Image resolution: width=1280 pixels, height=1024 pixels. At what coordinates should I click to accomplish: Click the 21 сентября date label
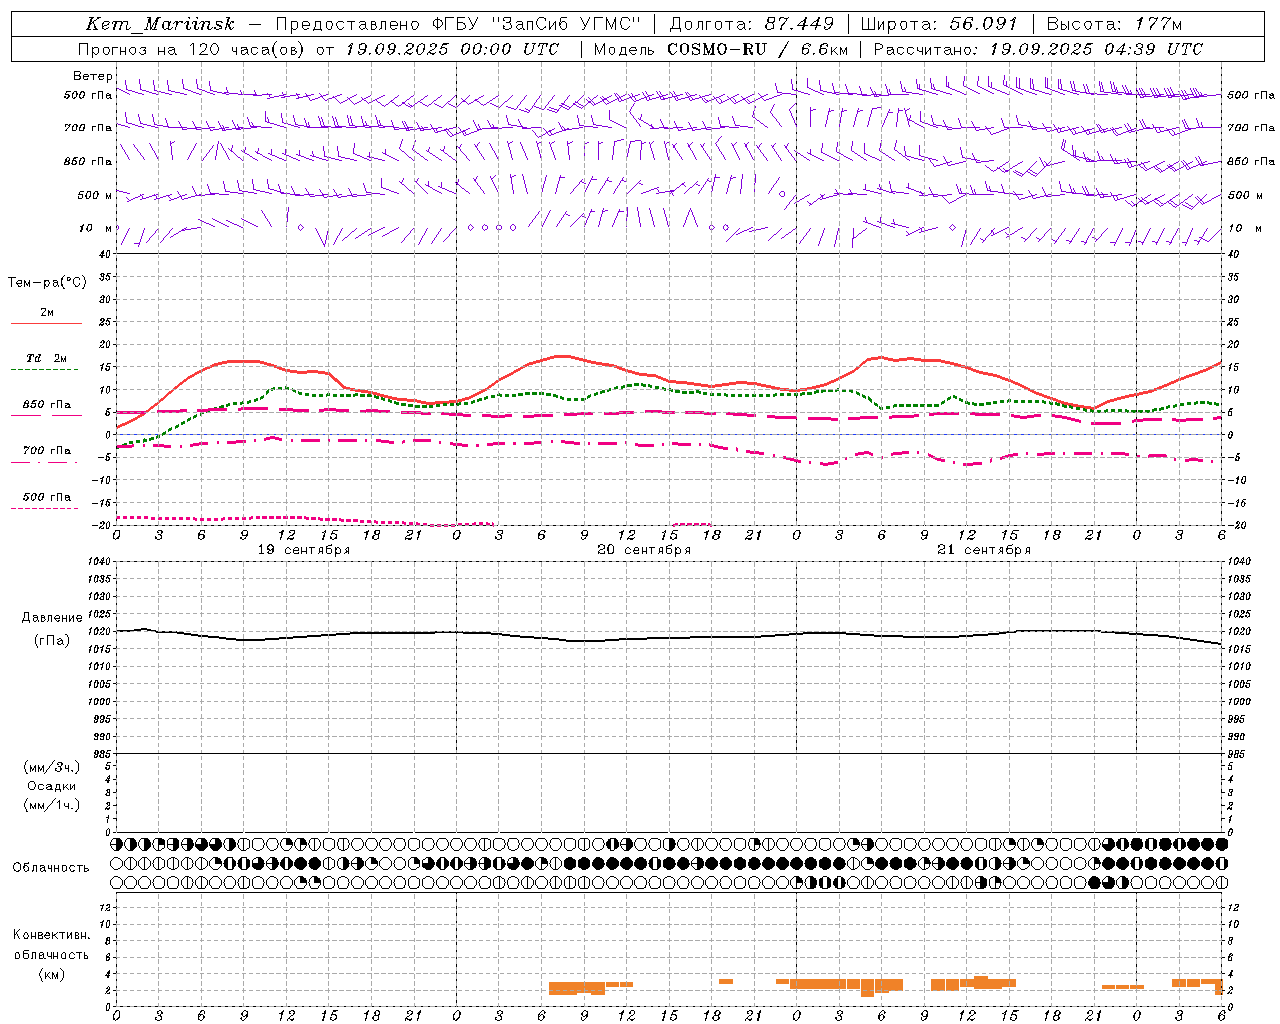(984, 550)
